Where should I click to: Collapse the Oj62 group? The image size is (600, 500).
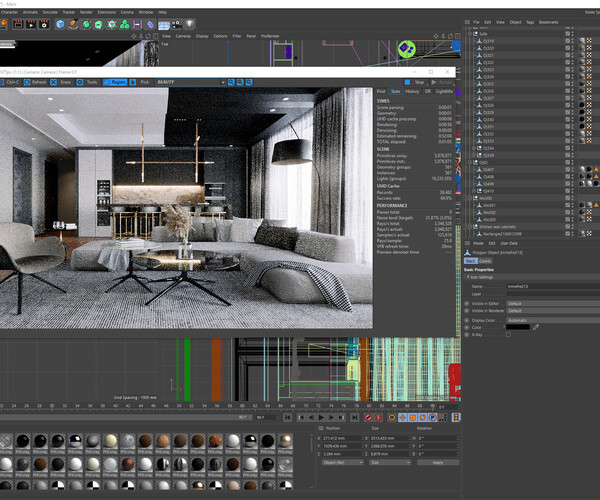tap(470, 162)
